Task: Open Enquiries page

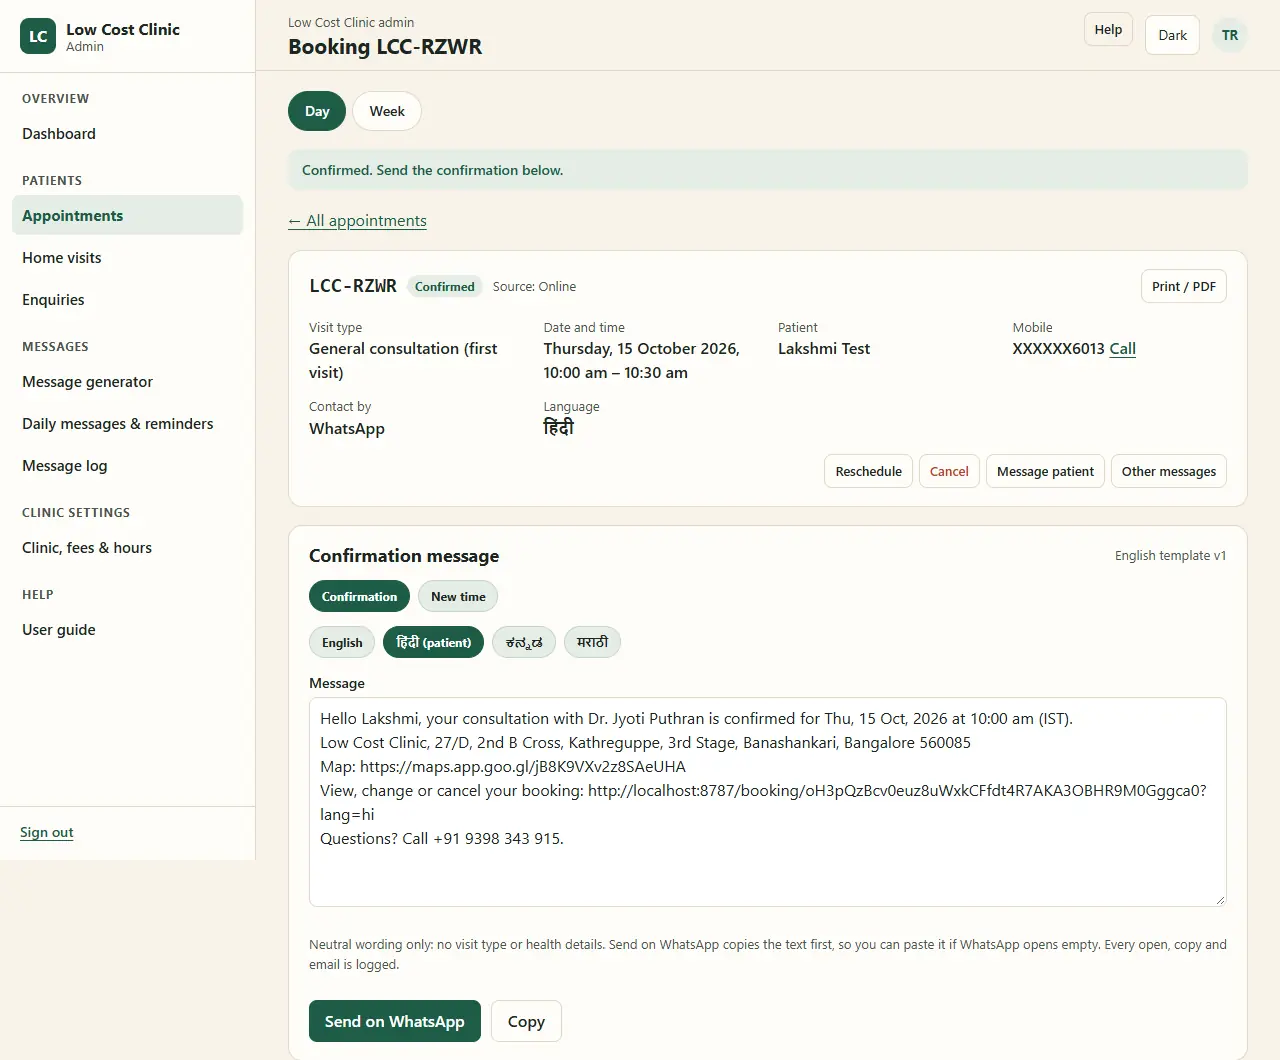Action: [127, 300]
